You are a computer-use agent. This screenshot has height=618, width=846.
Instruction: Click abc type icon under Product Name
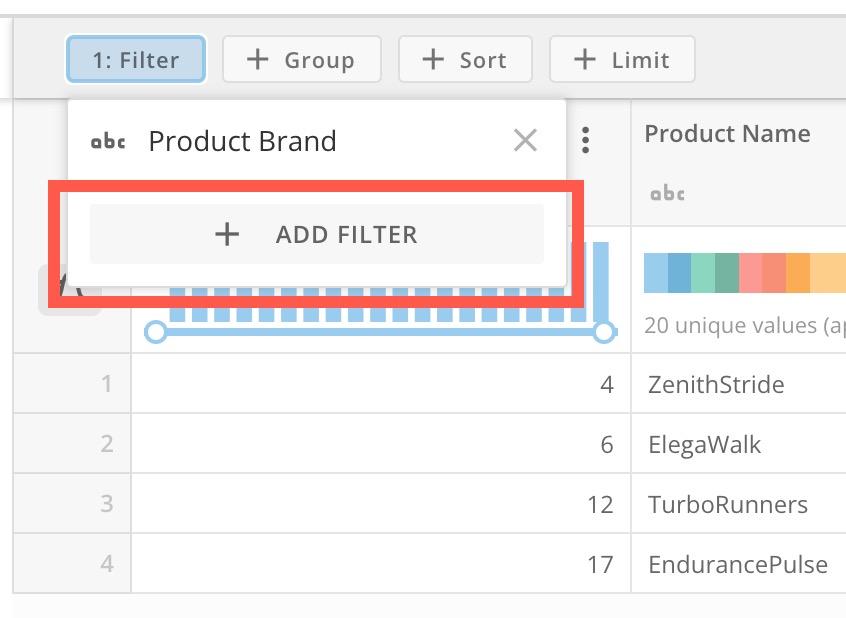click(x=667, y=193)
